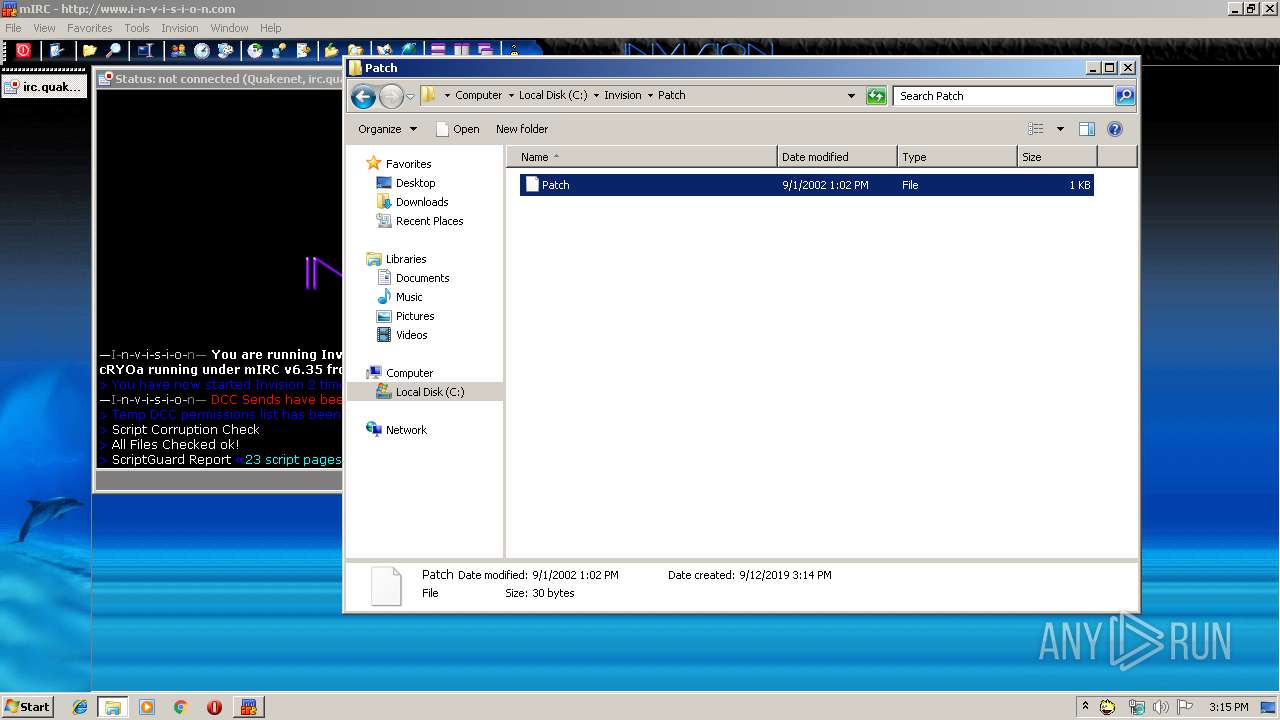Refresh the Patch folder view
The height and width of the screenshot is (720, 1280).
(x=876, y=96)
